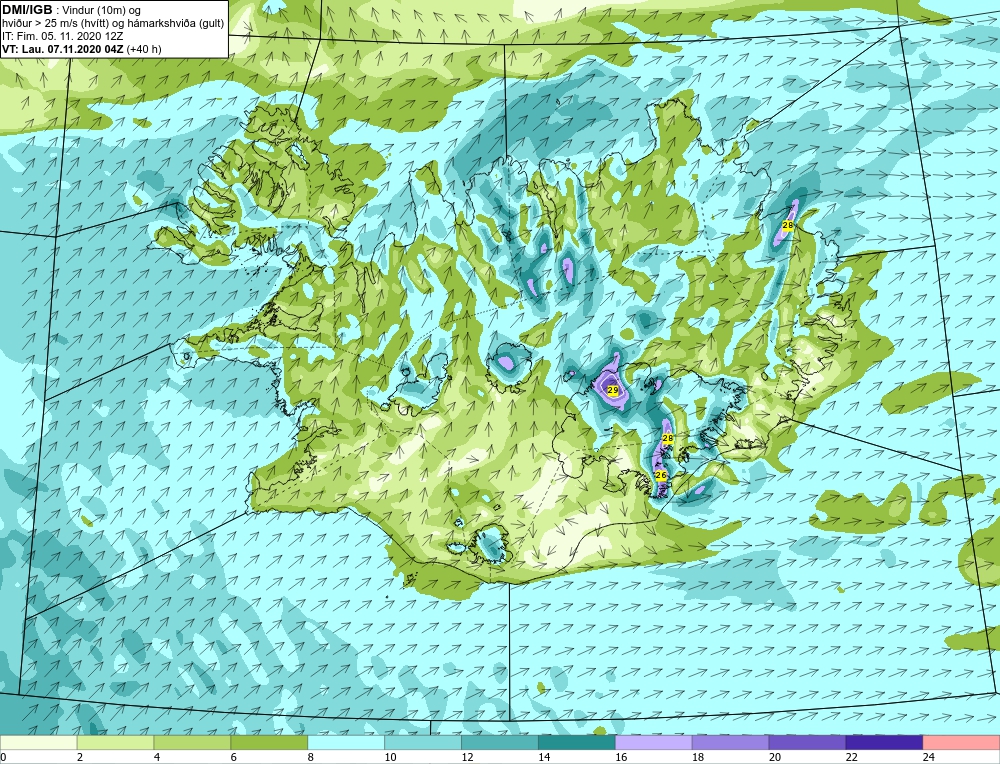Screen dimensions: 1000x764
Task: Click the legend scale number 20
Action: [775, 757]
